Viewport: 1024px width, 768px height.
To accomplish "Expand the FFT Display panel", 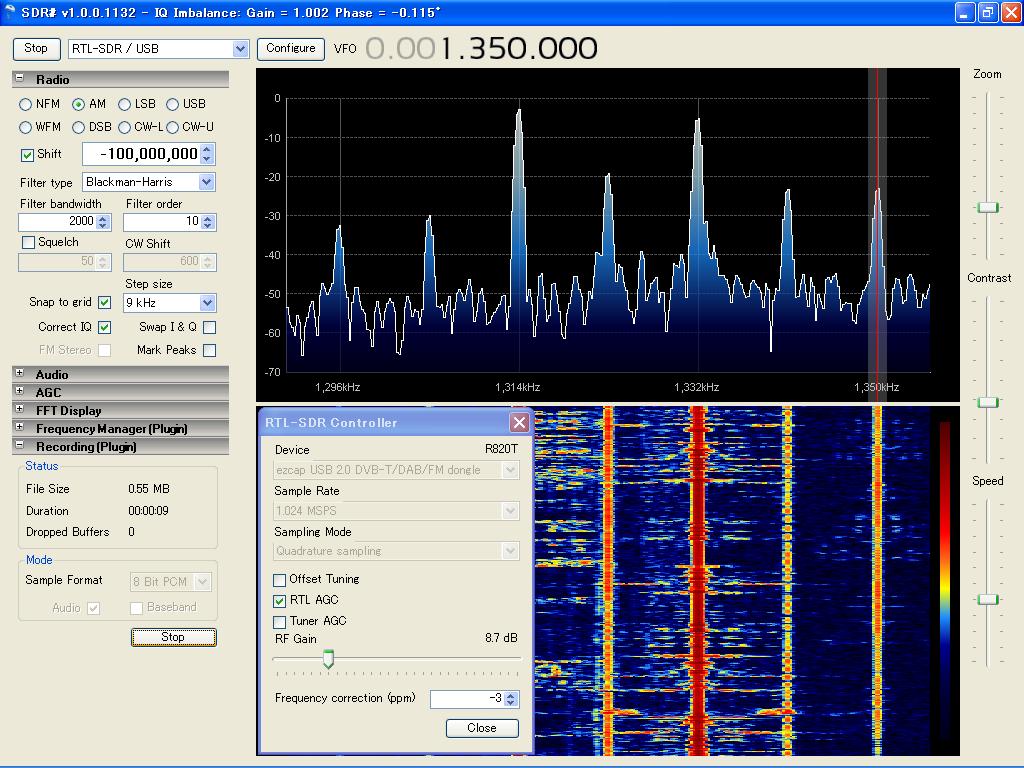I will point(20,409).
